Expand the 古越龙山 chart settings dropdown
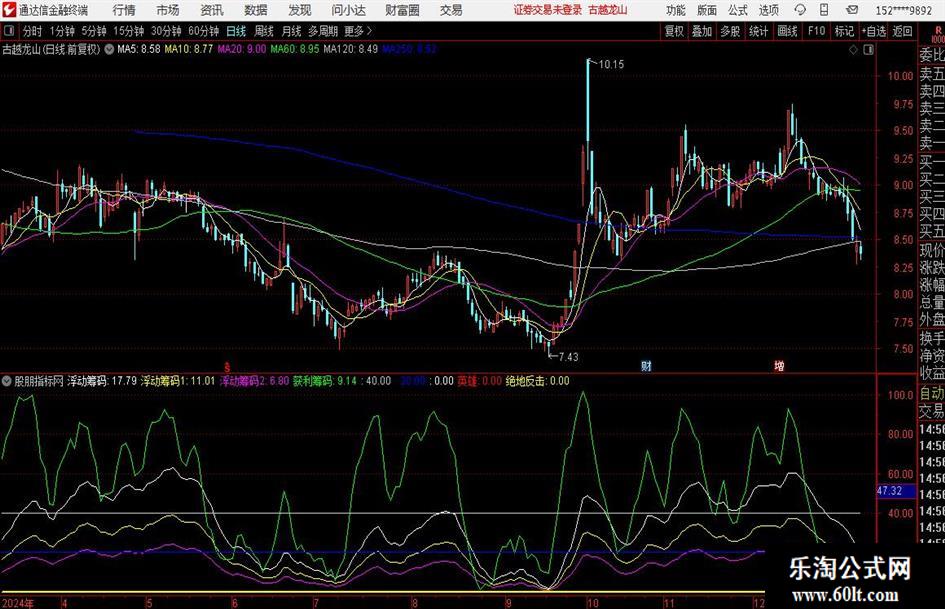Viewport: 945px width, 609px height. pyautogui.click(x=109, y=49)
